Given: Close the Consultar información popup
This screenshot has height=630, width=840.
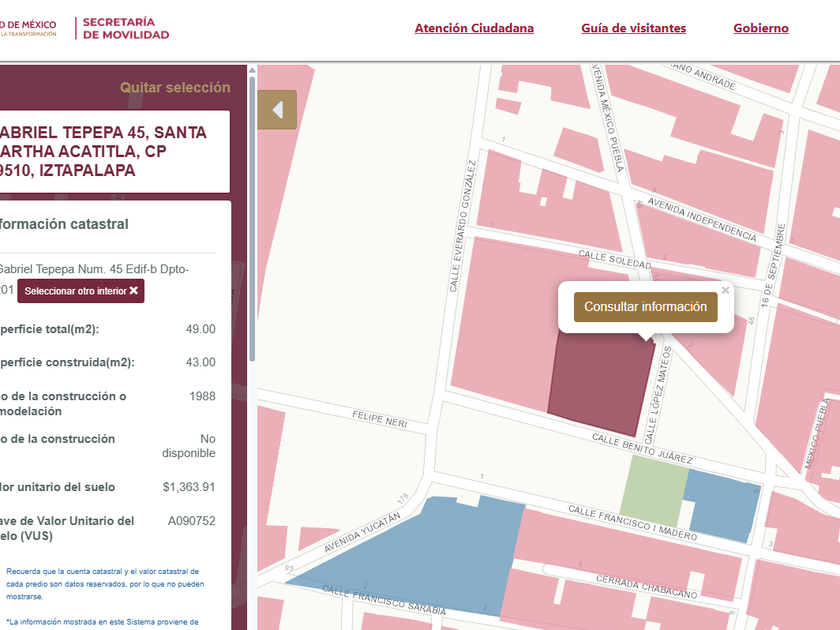Looking at the screenshot, I should click(726, 291).
